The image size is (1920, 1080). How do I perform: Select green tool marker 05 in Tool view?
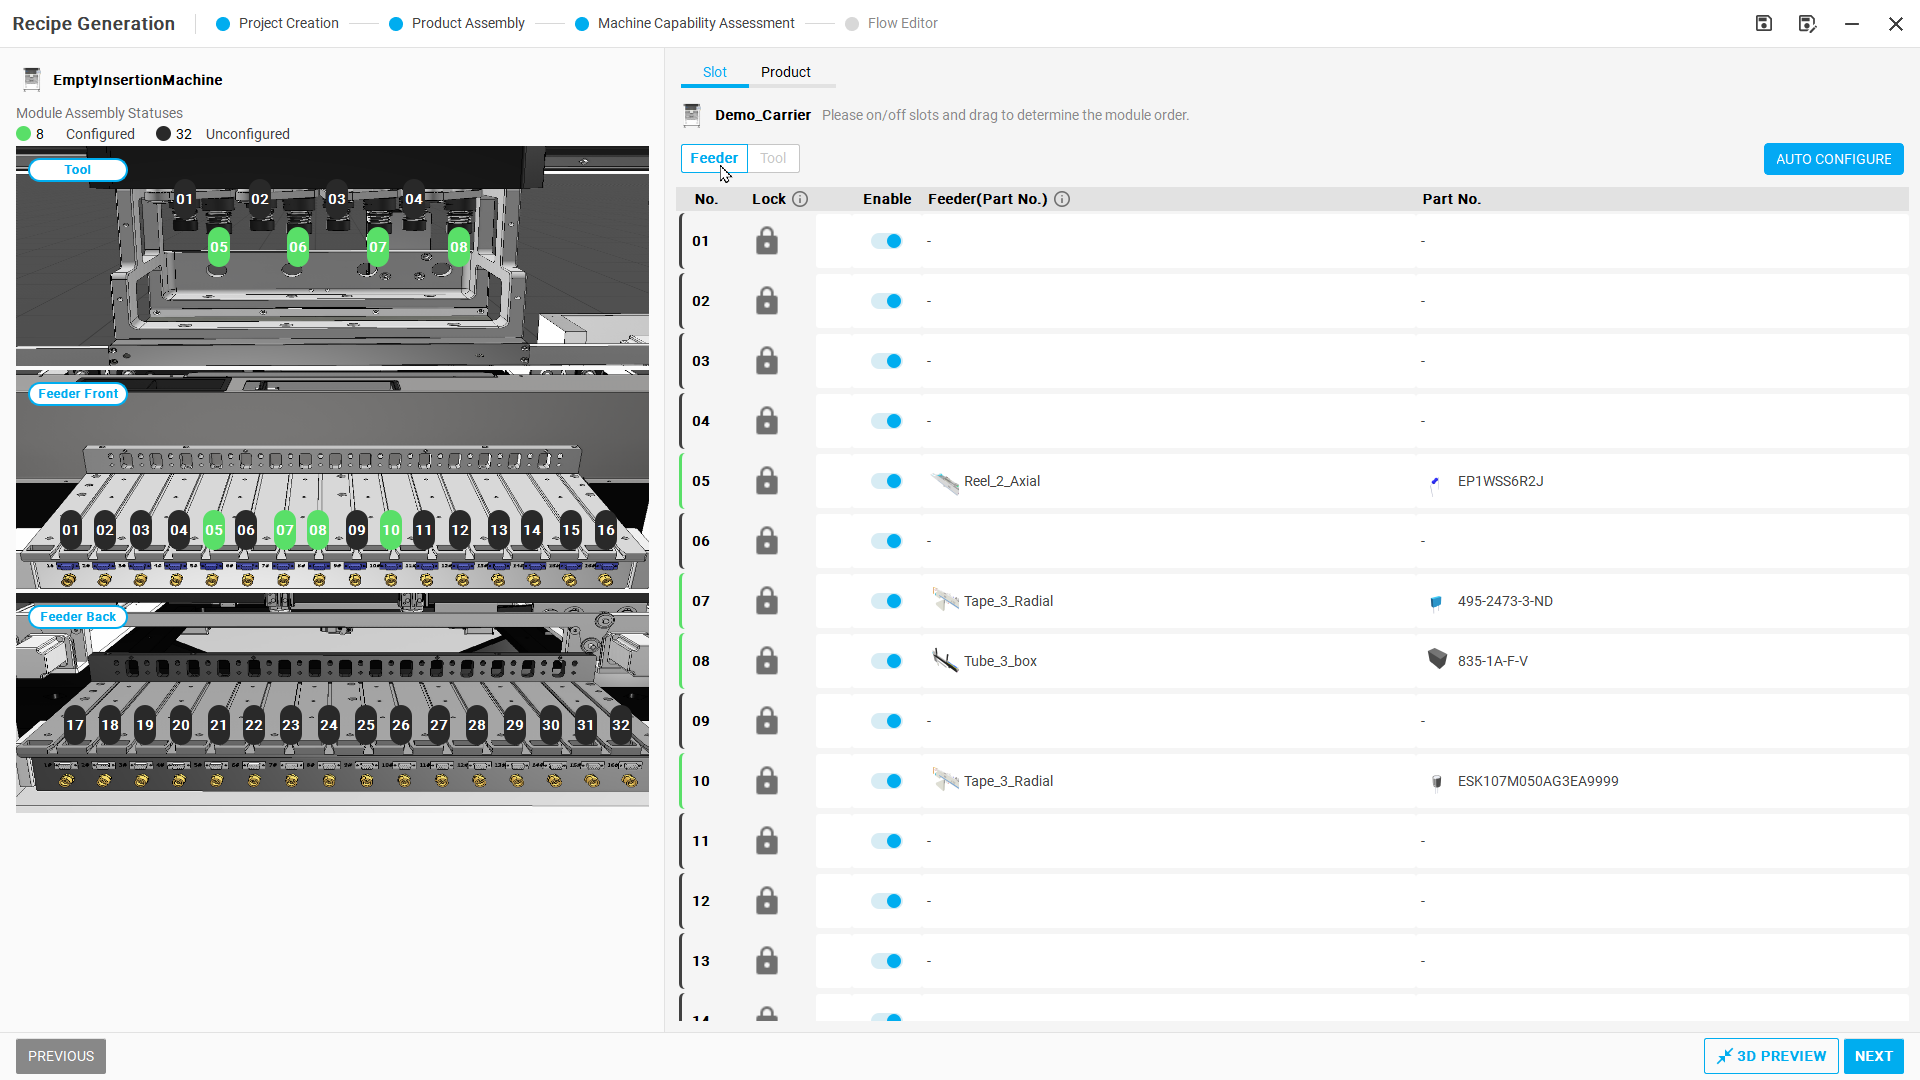point(218,247)
